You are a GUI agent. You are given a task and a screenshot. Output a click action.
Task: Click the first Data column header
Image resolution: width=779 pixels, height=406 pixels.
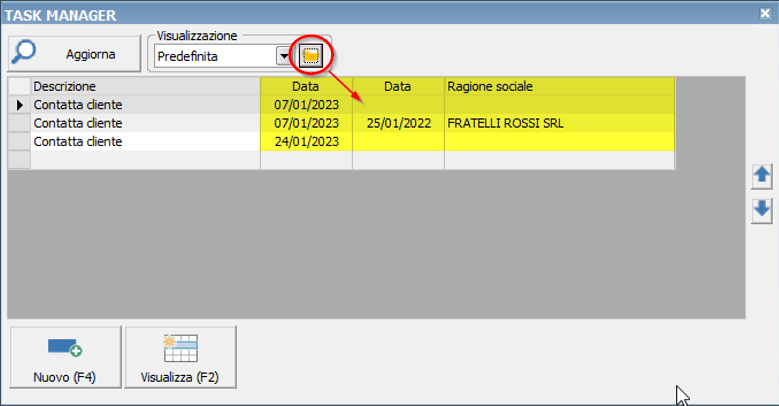pos(306,87)
